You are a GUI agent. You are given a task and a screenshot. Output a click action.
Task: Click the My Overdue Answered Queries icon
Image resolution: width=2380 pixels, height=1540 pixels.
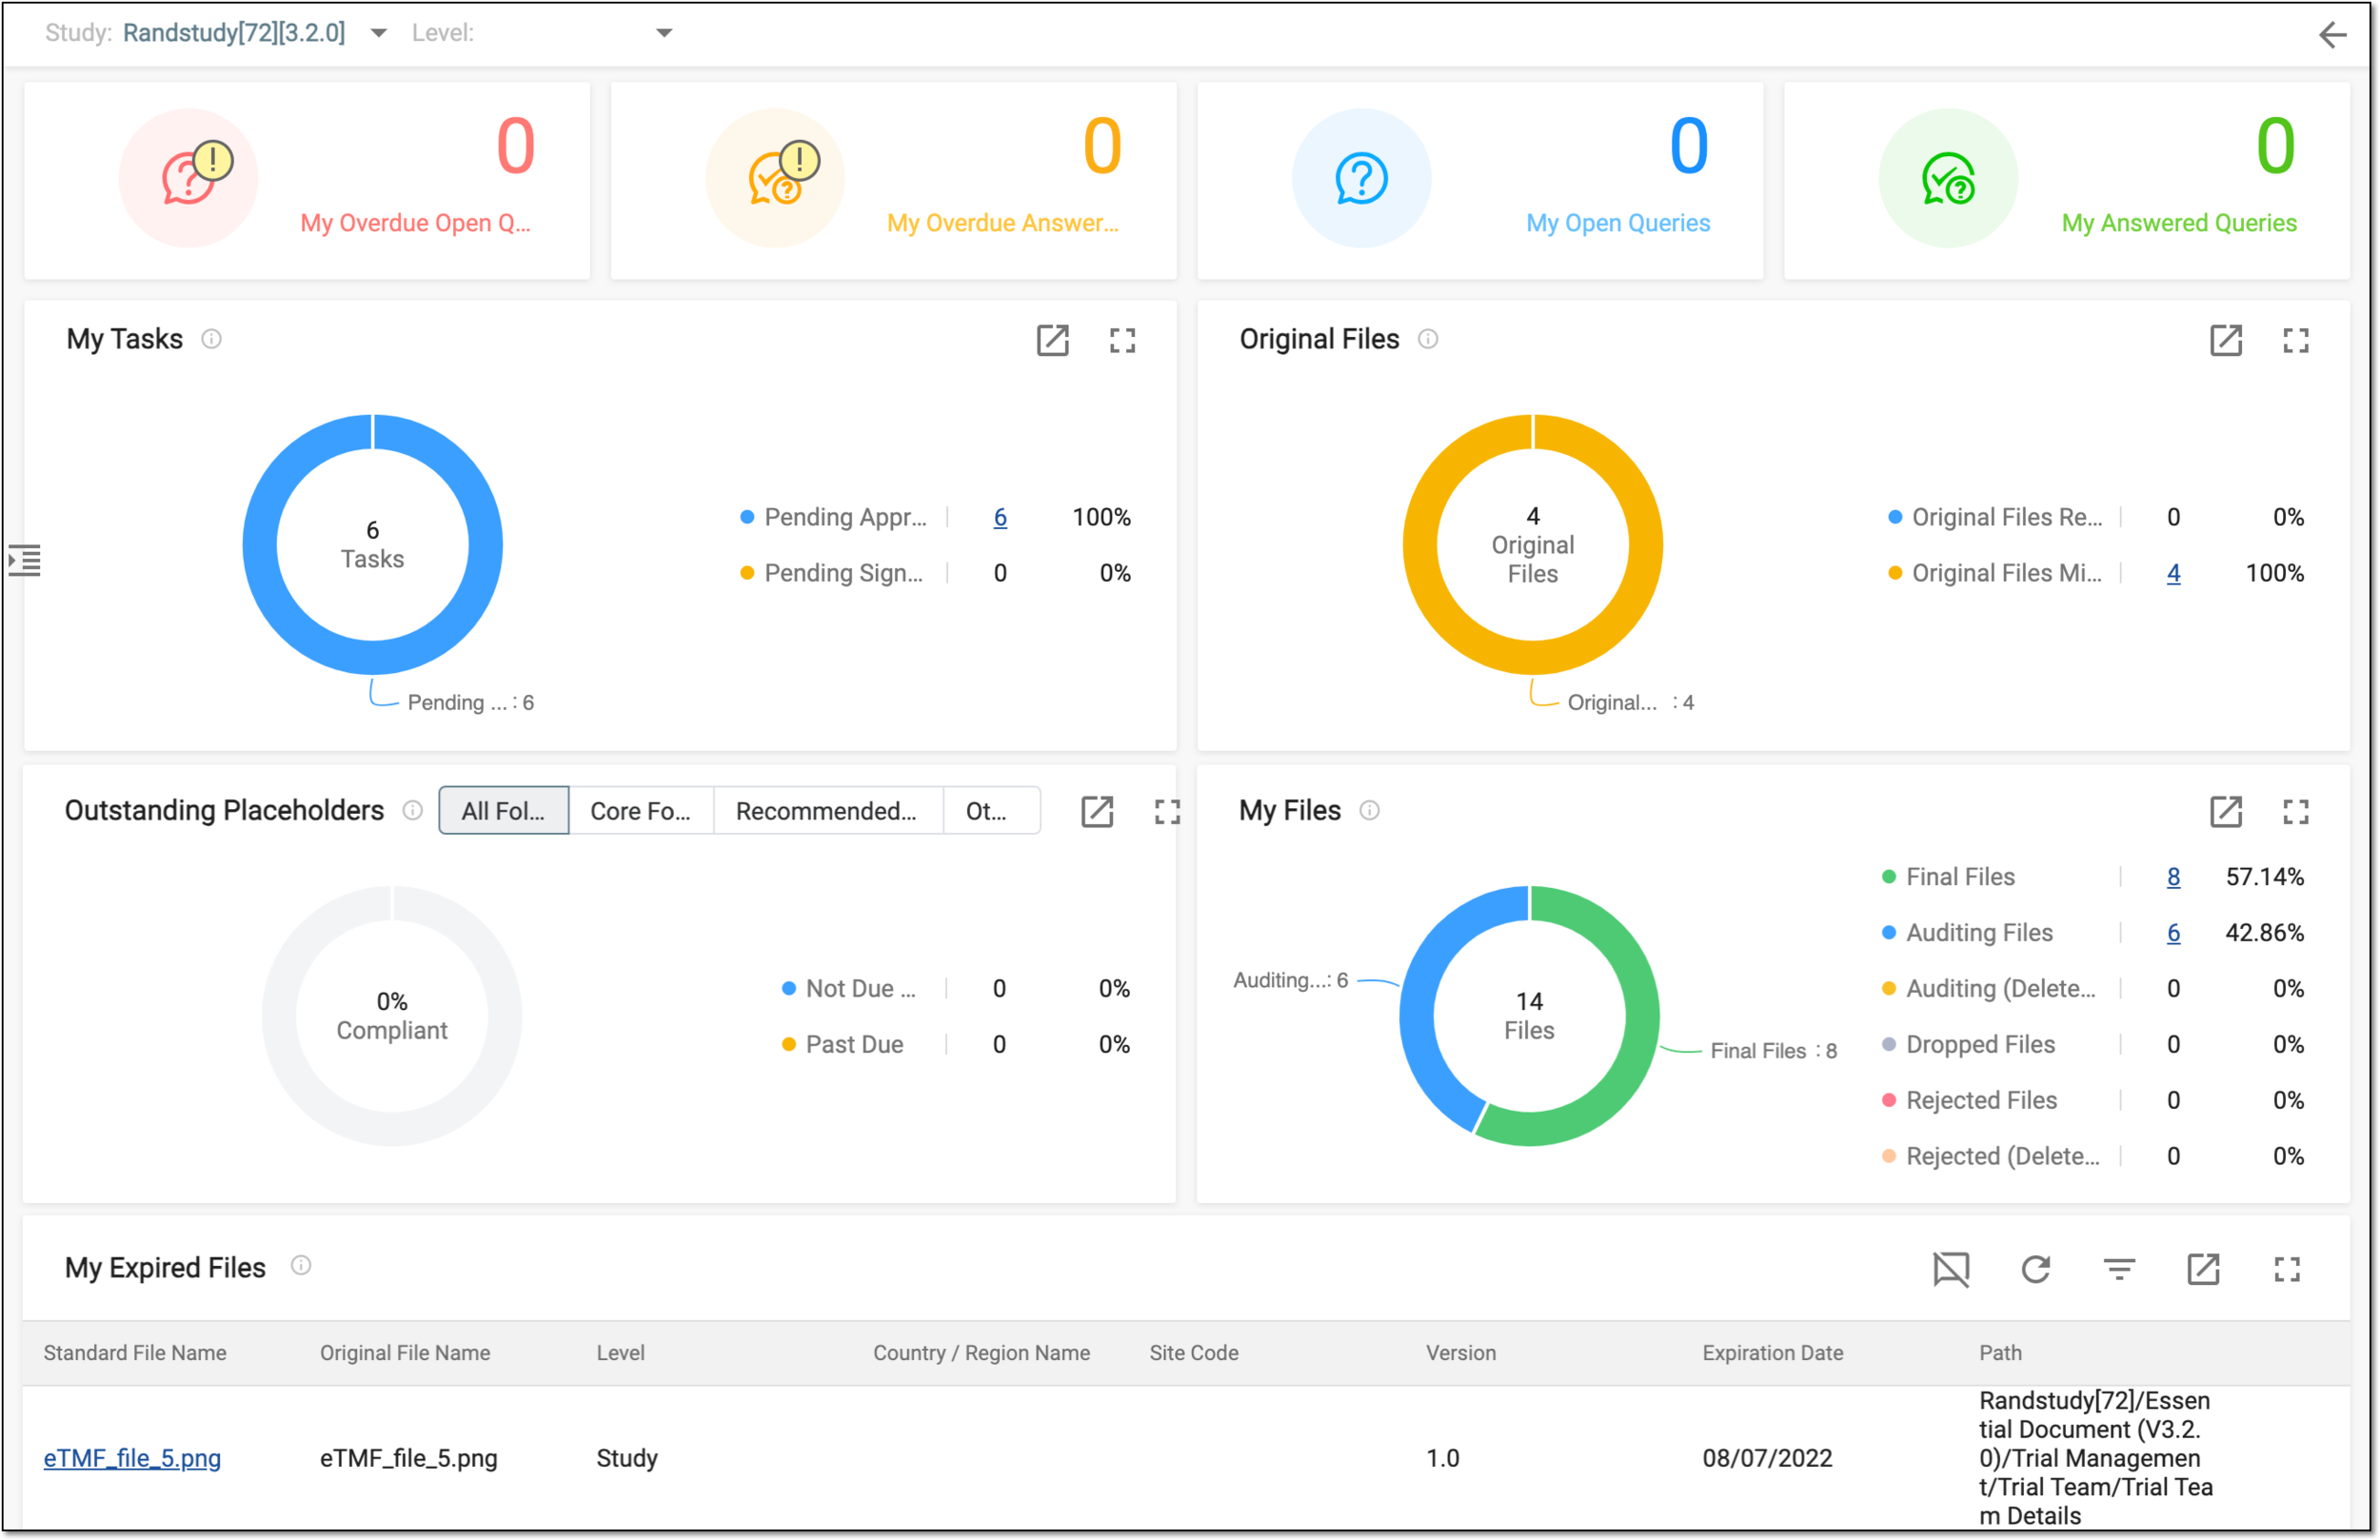(x=775, y=178)
